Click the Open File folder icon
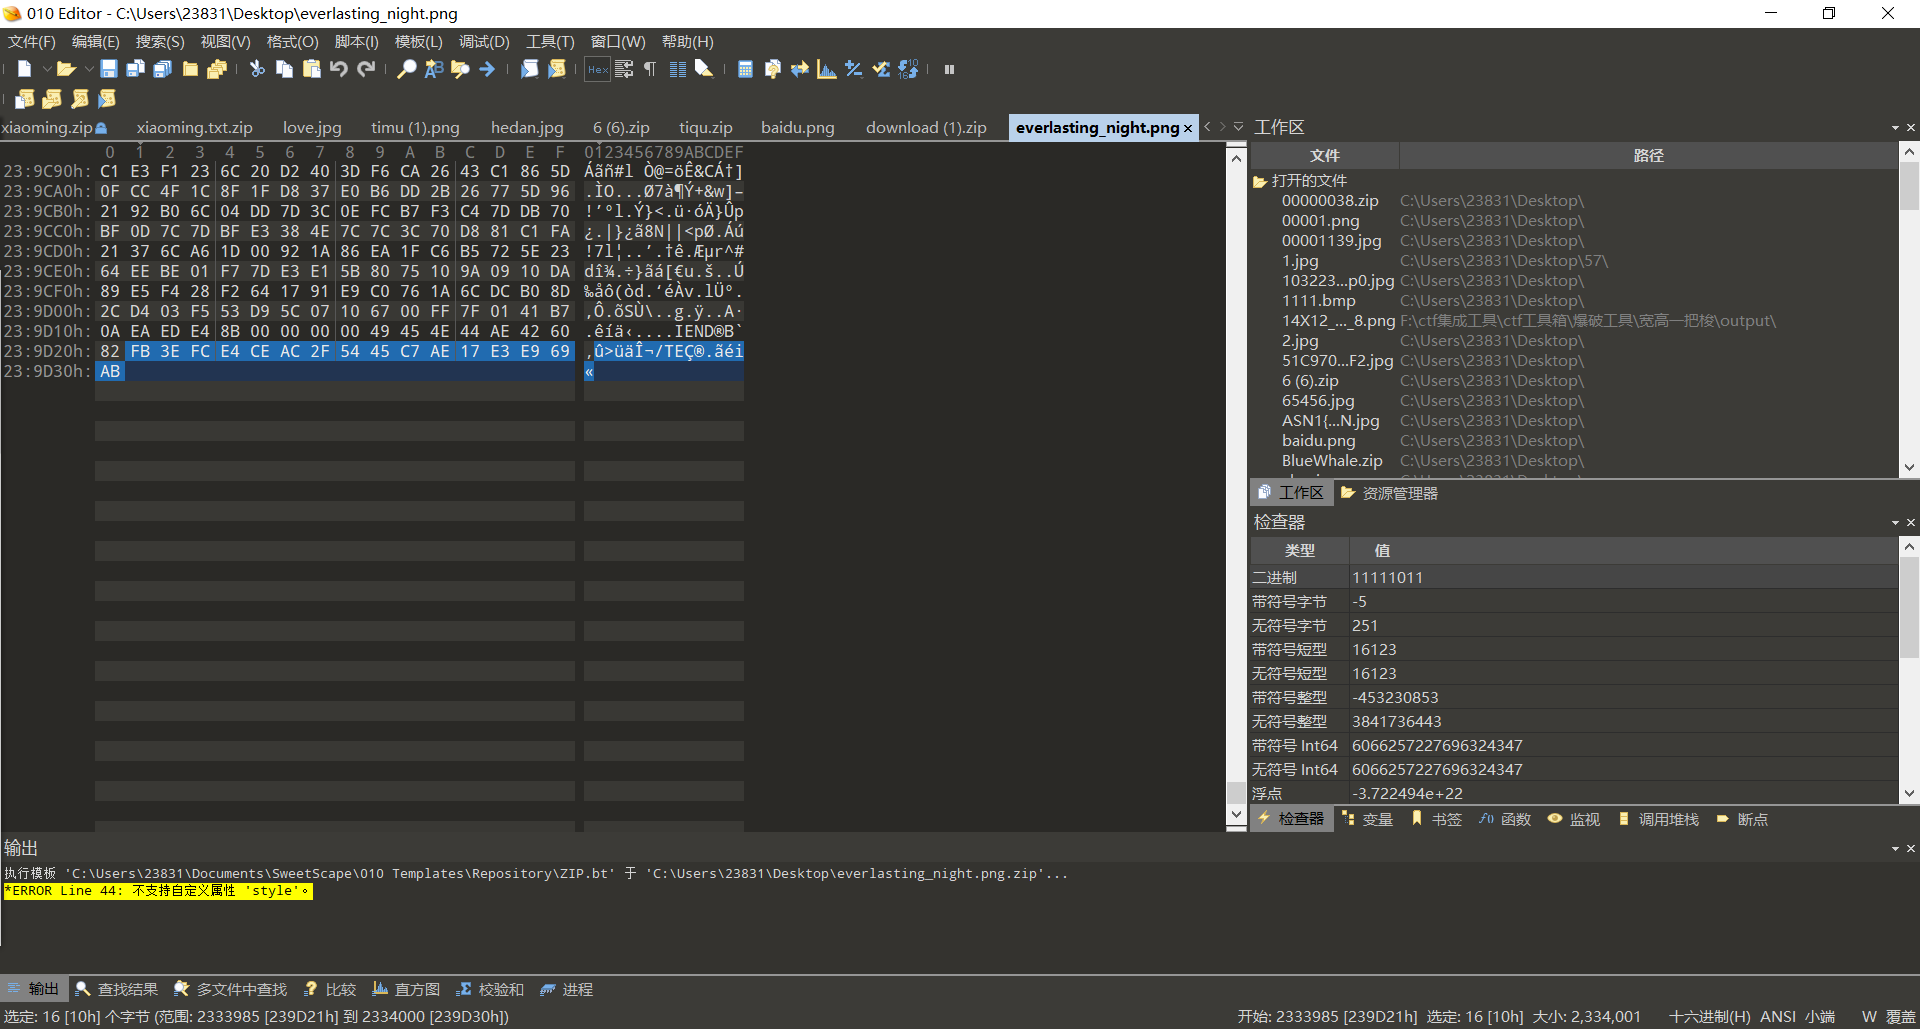Viewport: 1920px width, 1029px height. coord(66,69)
